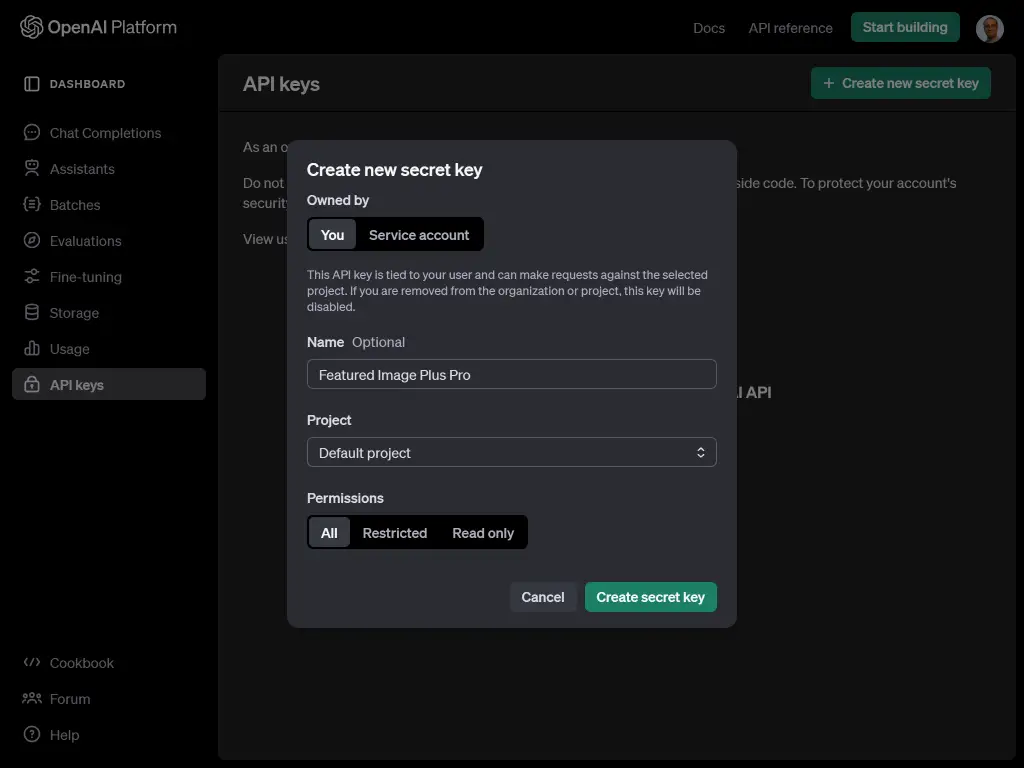This screenshot has width=1024, height=768.
Task: Open the user profile avatar
Action: point(989,29)
